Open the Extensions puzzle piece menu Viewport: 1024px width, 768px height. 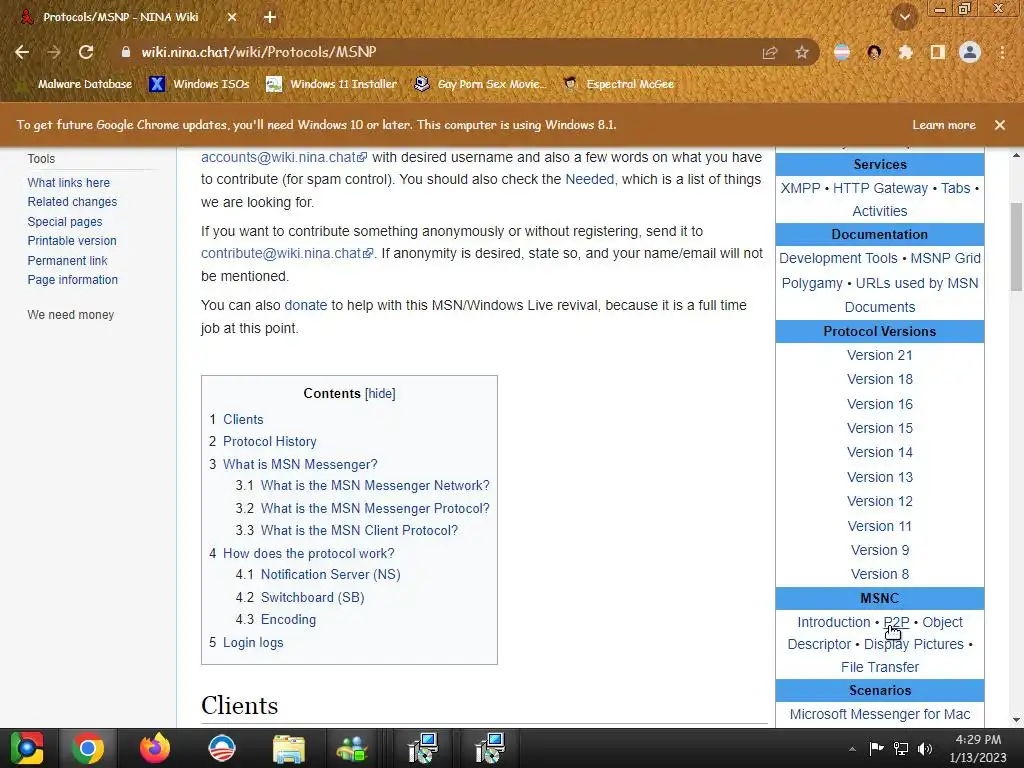click(x=905, y=52)
